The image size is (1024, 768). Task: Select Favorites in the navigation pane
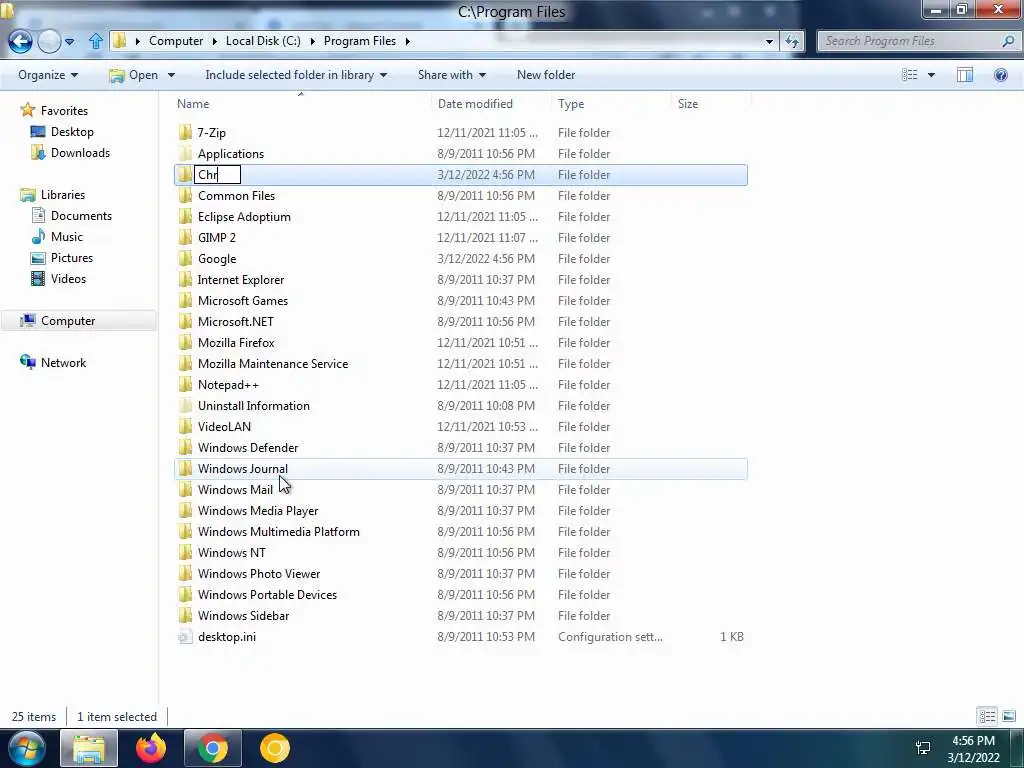click(64, 111)
